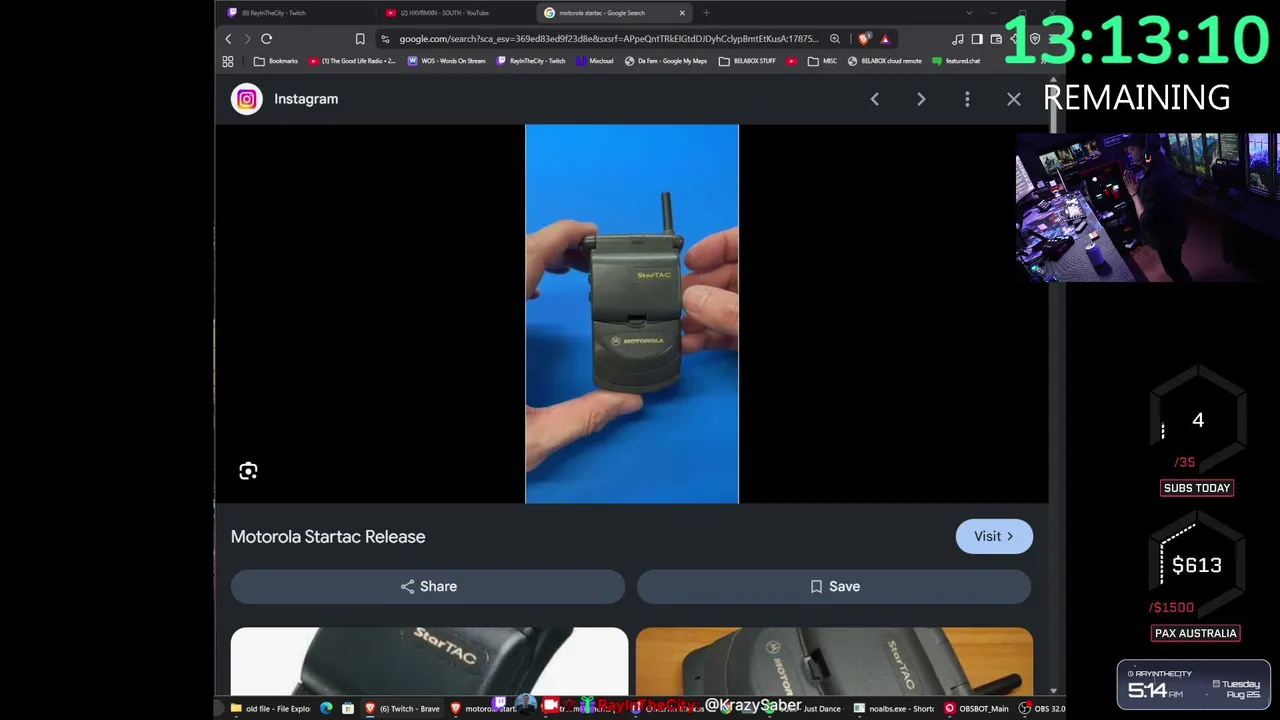
Task: Open Brave Shields lion icon
Action: (864, 39)
